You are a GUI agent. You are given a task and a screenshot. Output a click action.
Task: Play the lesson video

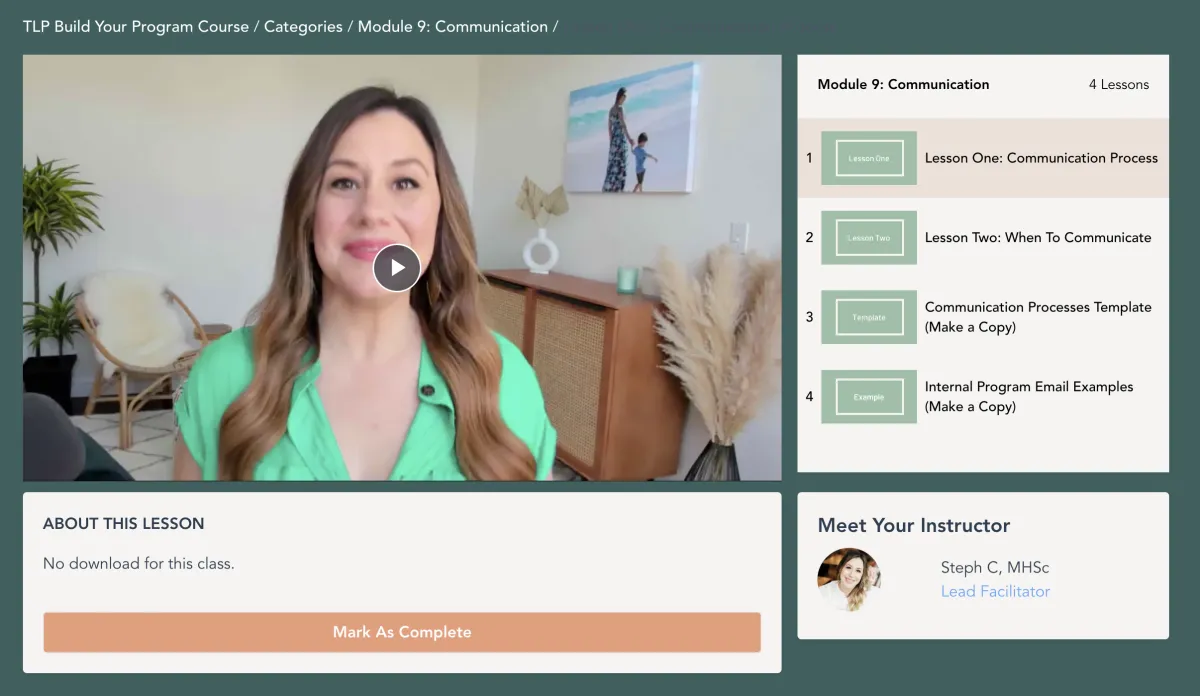coord(397,268)
